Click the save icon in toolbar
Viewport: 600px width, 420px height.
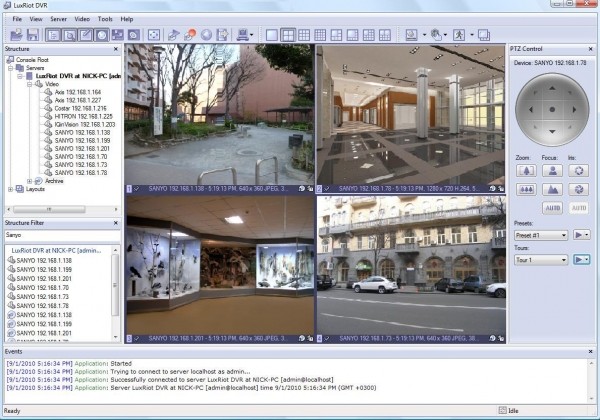(x=31, y=35)
